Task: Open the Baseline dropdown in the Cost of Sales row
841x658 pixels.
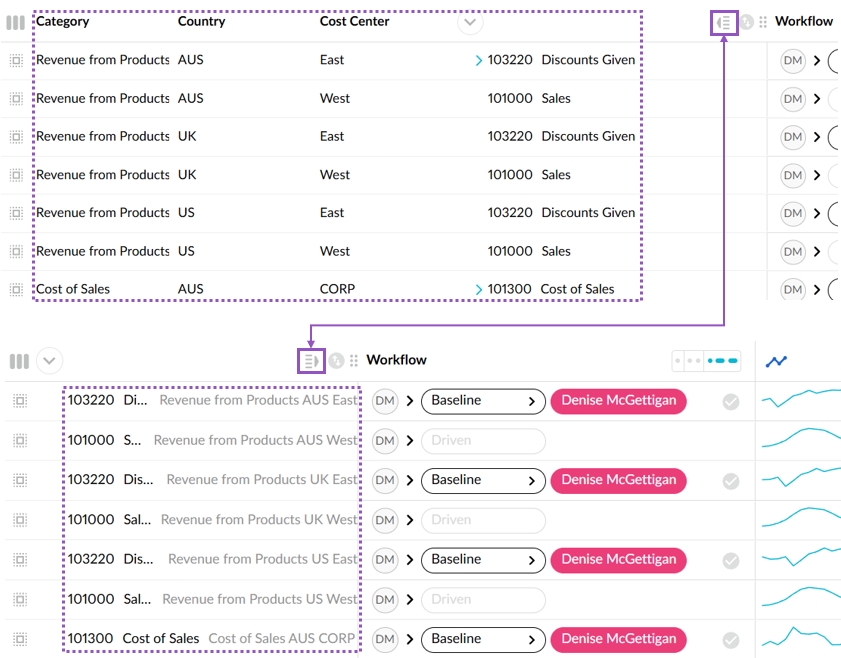Action: [483, 639]
